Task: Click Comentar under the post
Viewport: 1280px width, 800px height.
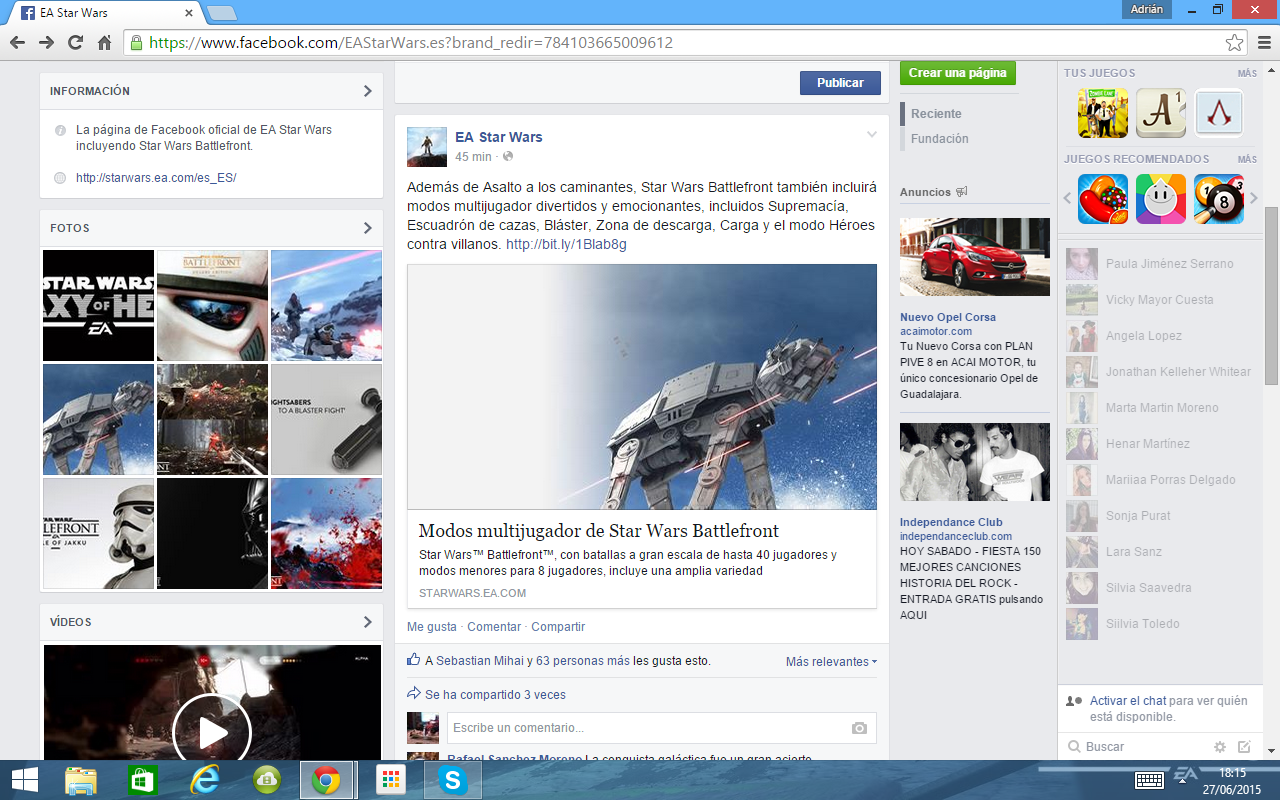Action: click(x=494, y=627)
